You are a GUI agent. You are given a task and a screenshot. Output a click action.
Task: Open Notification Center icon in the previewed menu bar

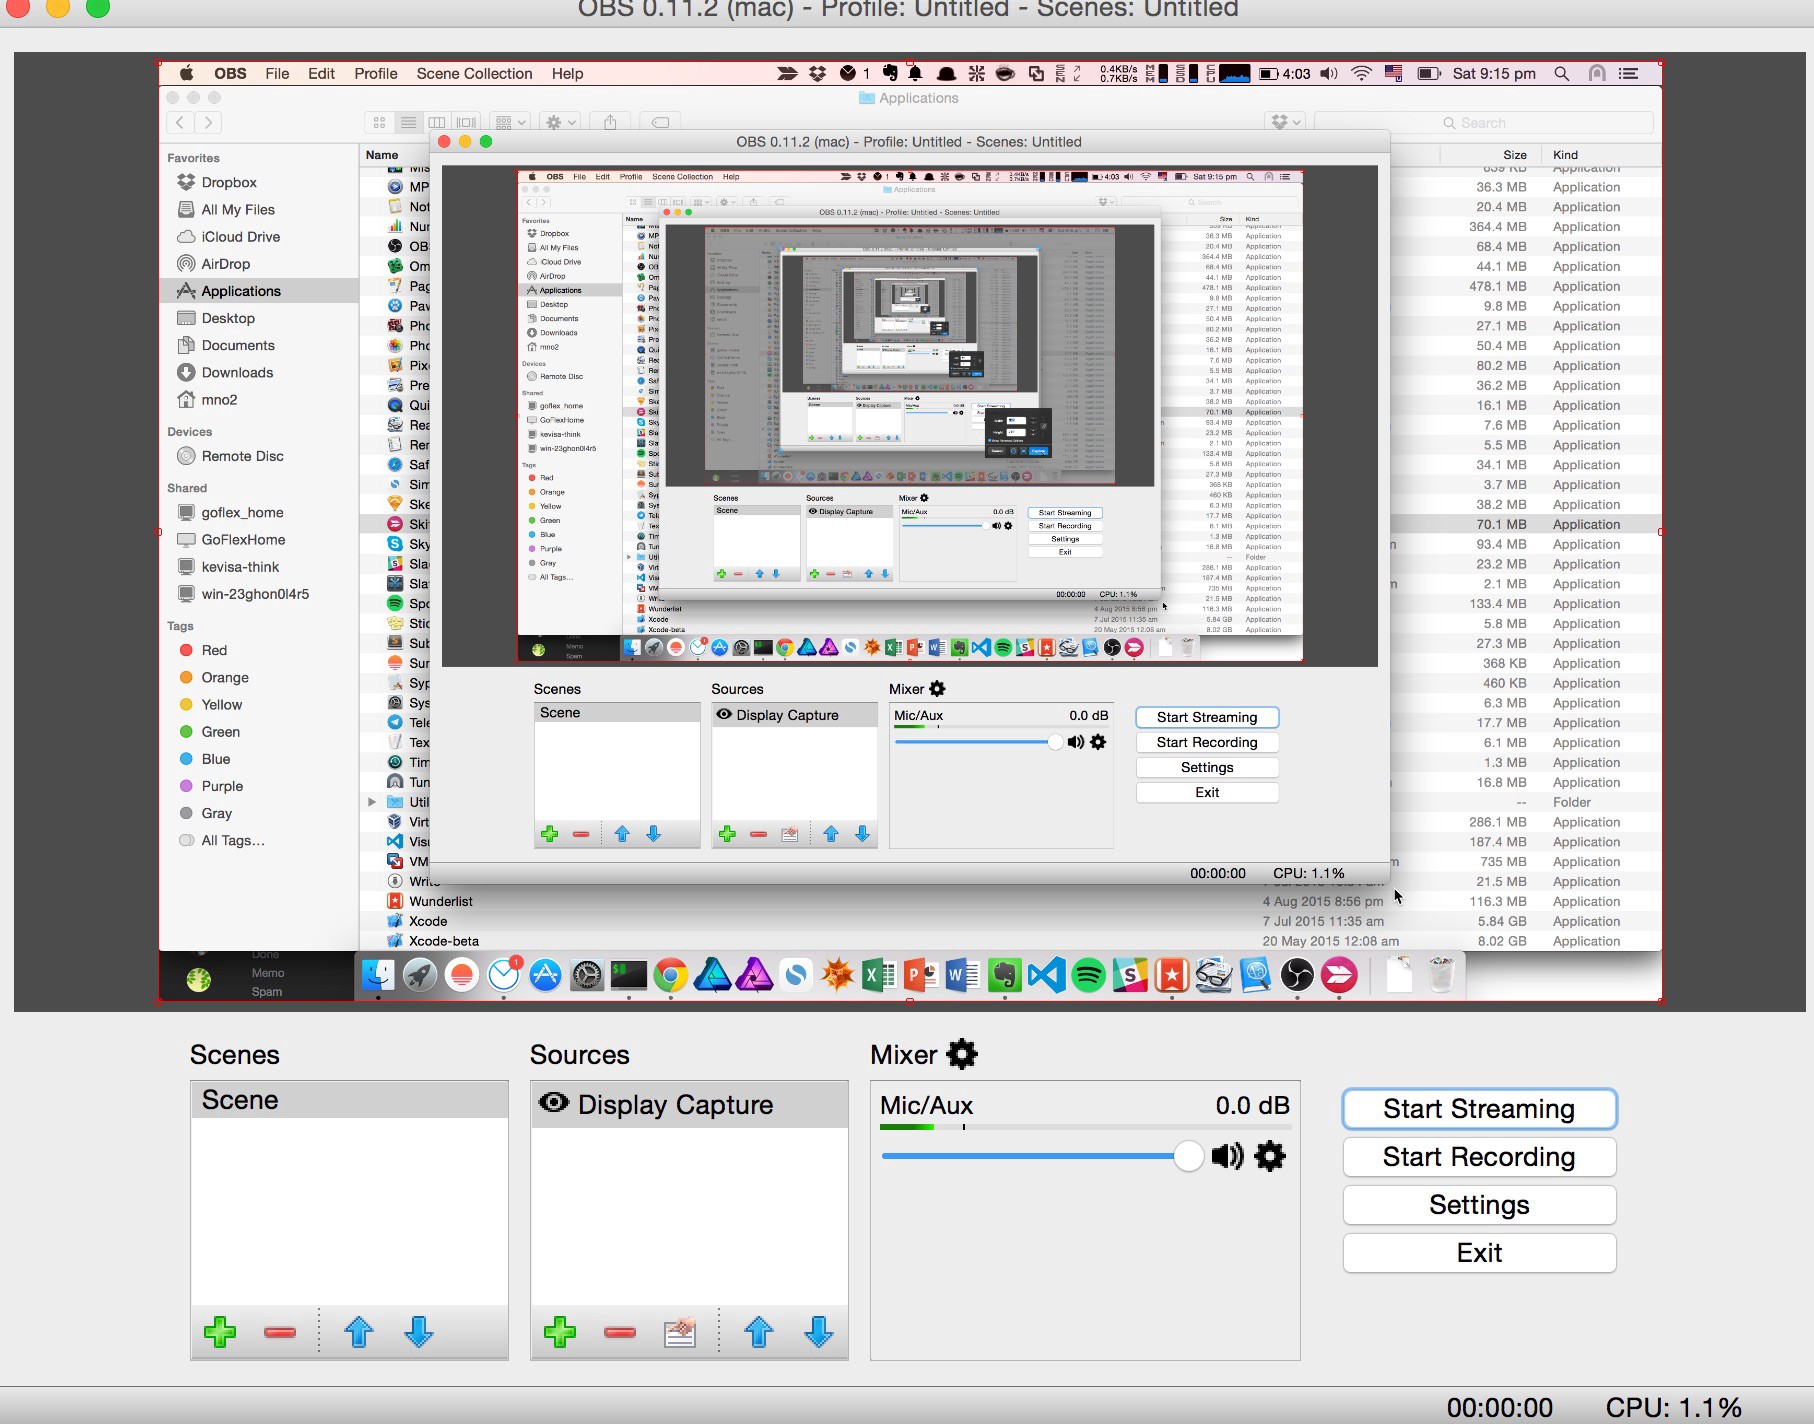click(1628, 73)
